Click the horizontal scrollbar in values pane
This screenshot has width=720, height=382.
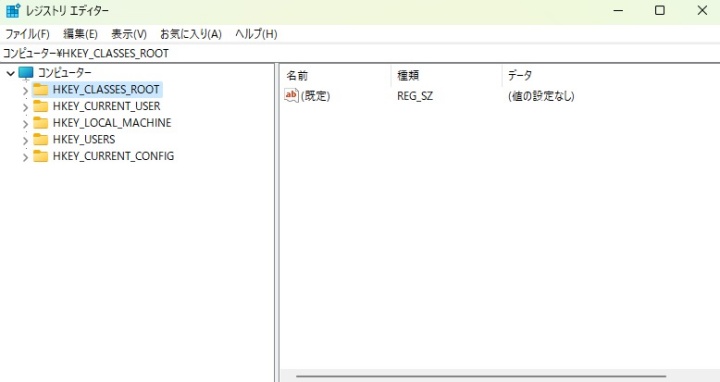click(x=480, y=376)
